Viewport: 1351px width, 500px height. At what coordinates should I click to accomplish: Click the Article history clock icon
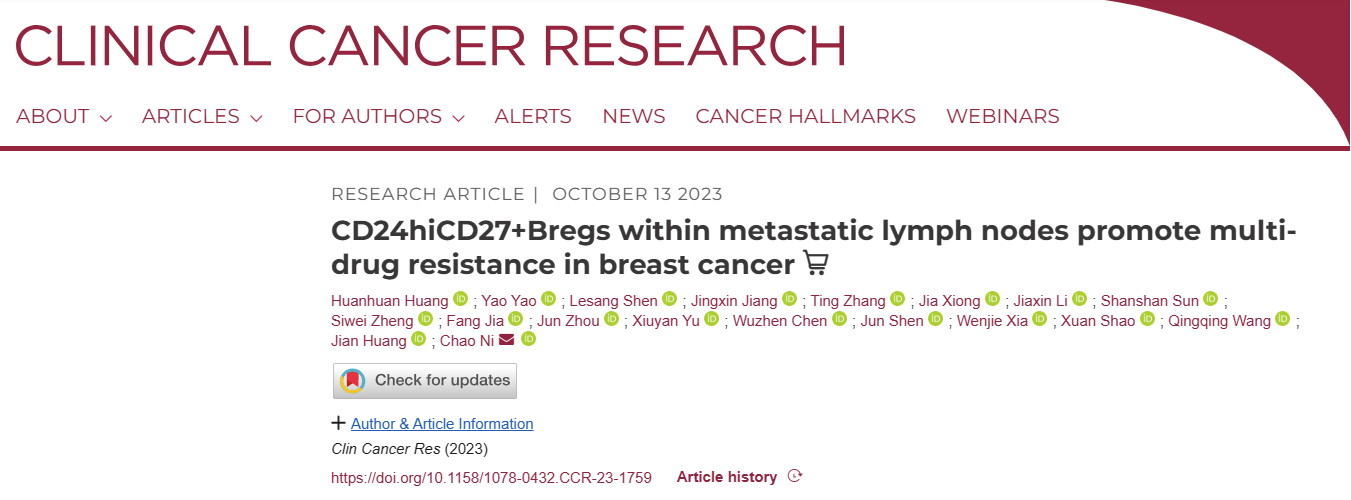pyautogui.click(x=795, y=477)
